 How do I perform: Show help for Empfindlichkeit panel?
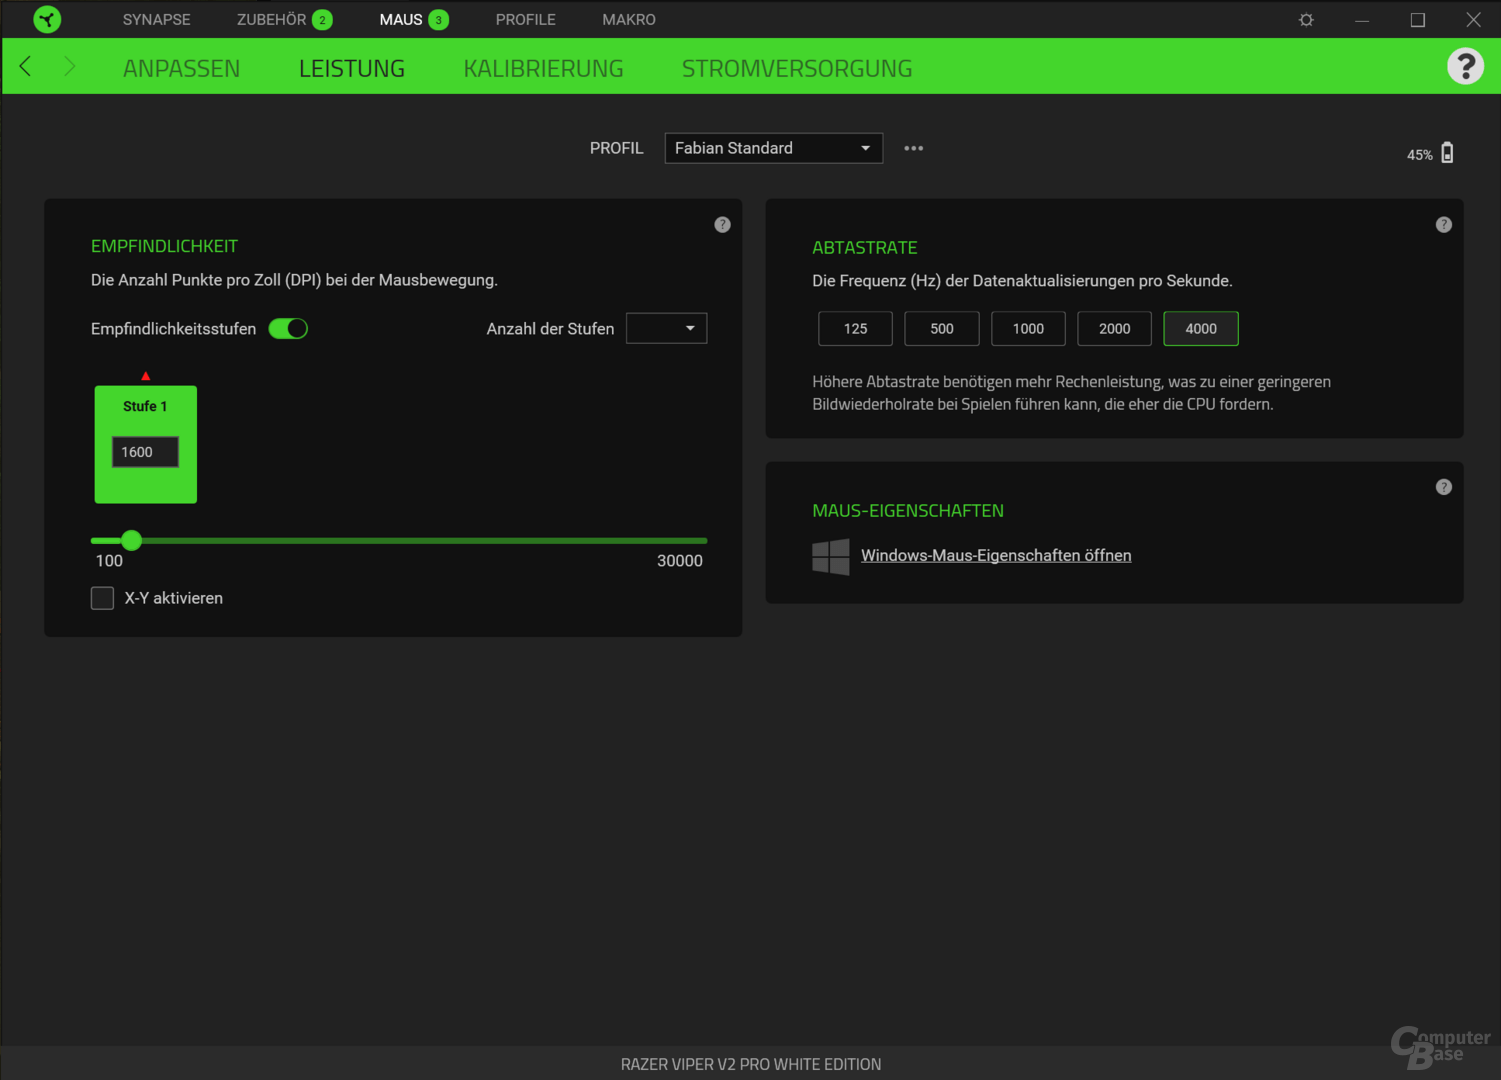pos(722,225)
